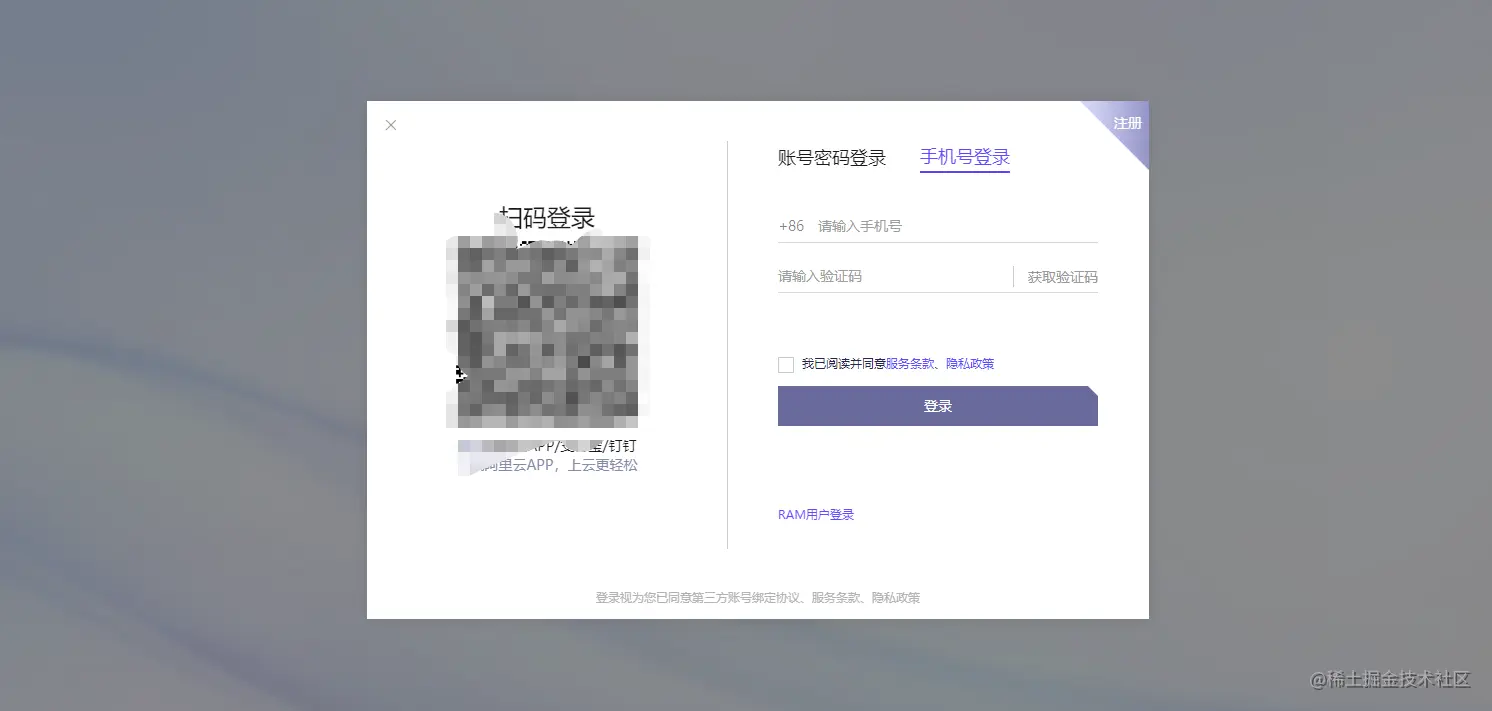1492x711 pixels.
Task: Follow the RAM用户登录 link
Action: tap(816, 515)
